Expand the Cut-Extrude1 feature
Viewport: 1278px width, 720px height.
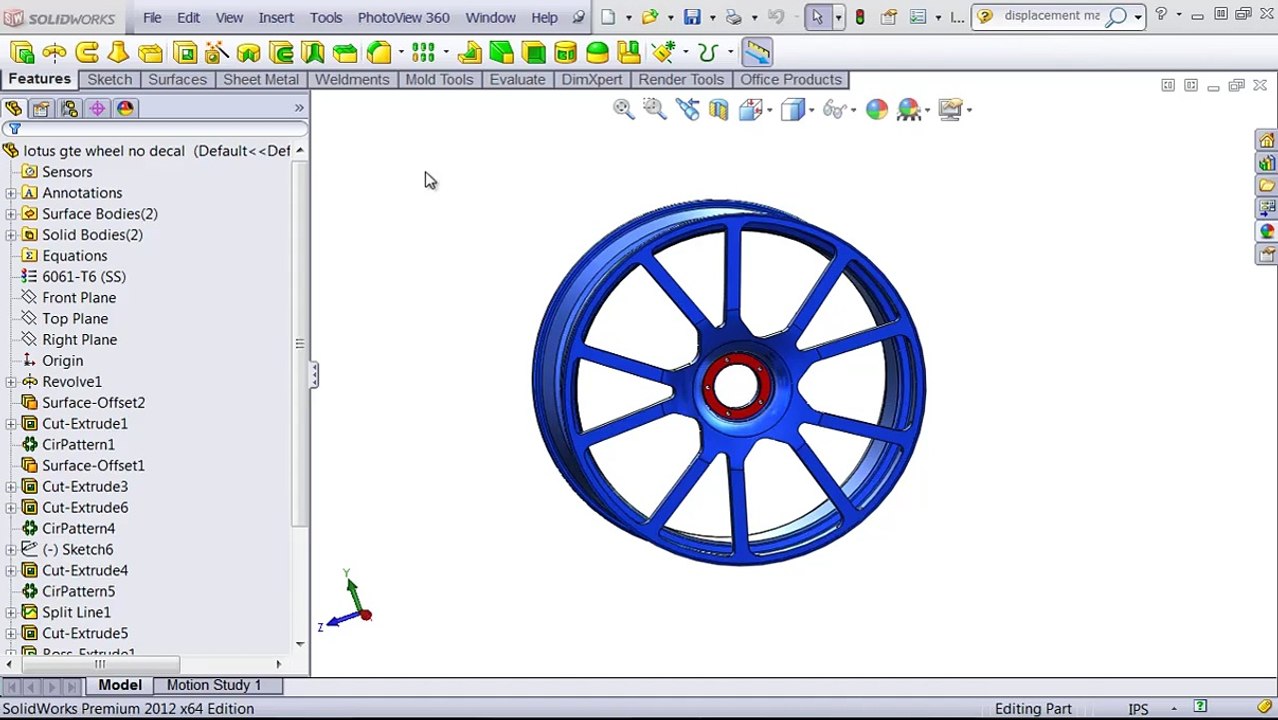10,424
